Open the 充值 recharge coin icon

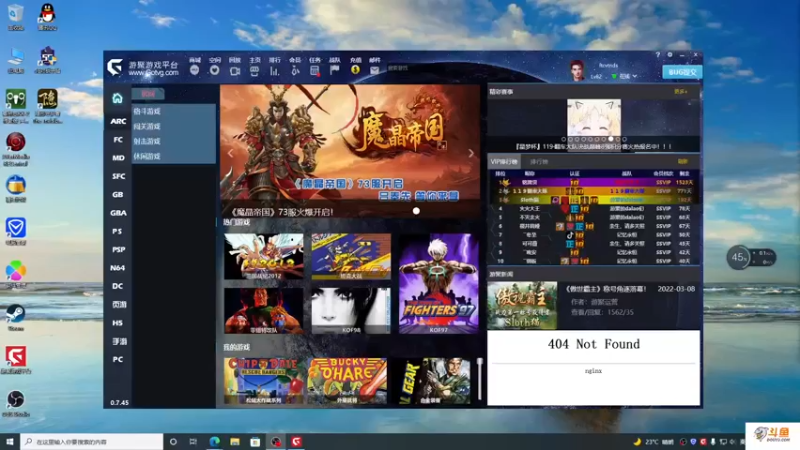pyautogui.click(x=355, y=70)
